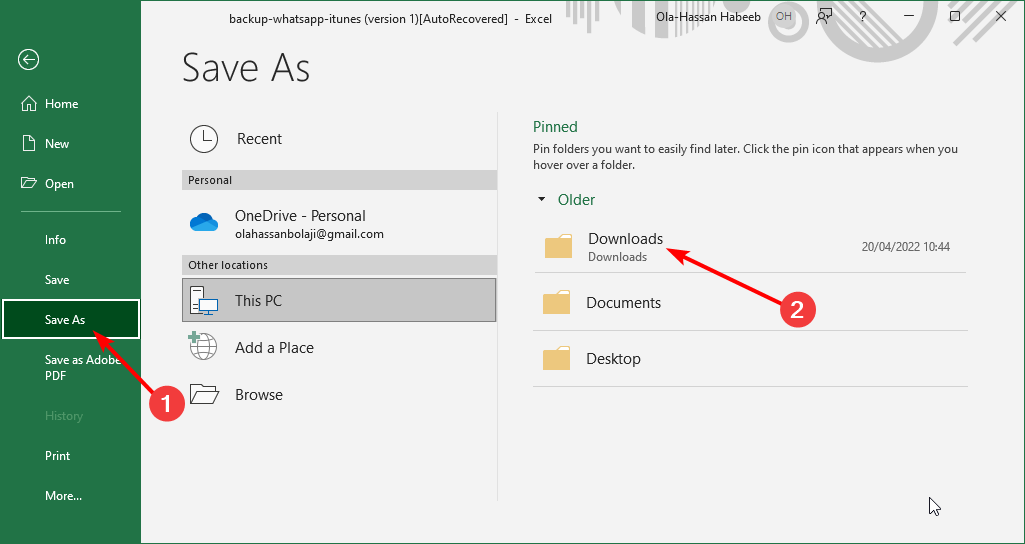The width and height of the screenshot is (1025, 544).
Task: Open the Home menu item
Action: click(61, 104)
